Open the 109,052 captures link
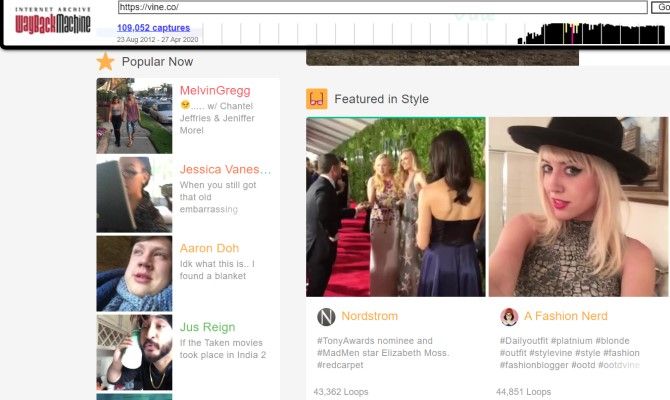Image resolution: width=670 pixels, height=400 pixels. pos(153,28)
